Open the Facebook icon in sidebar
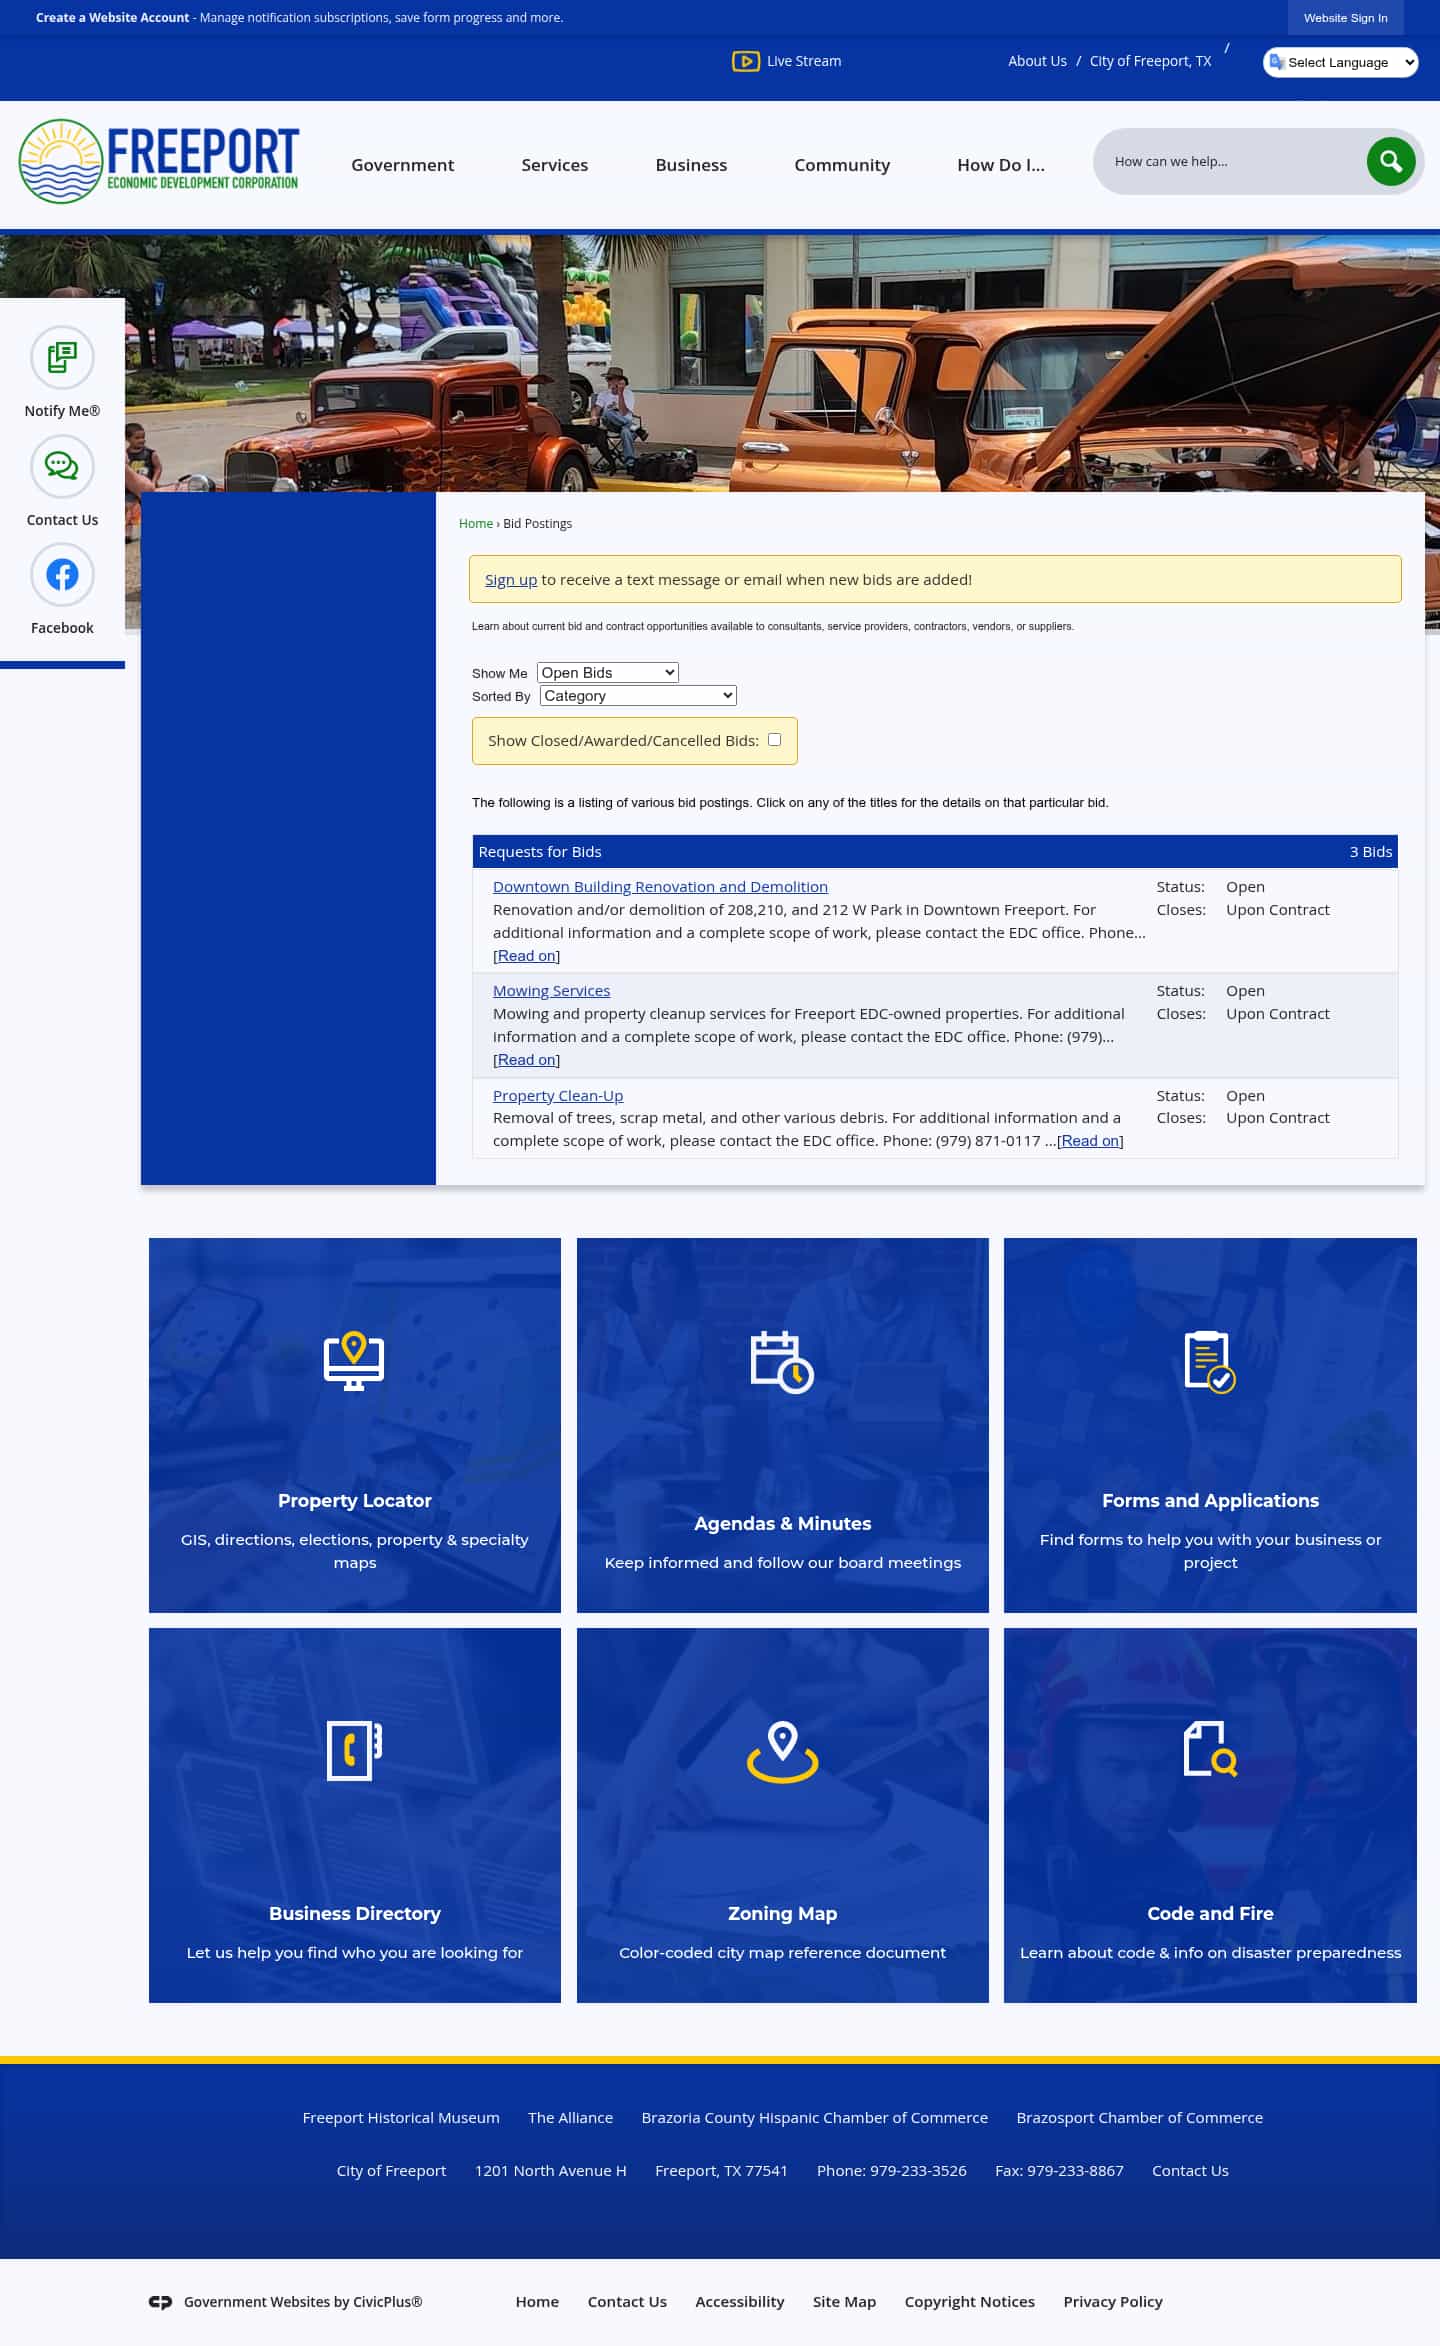Image resolution: width=1440 pixels, height=2346 pixels. [62, 575]
